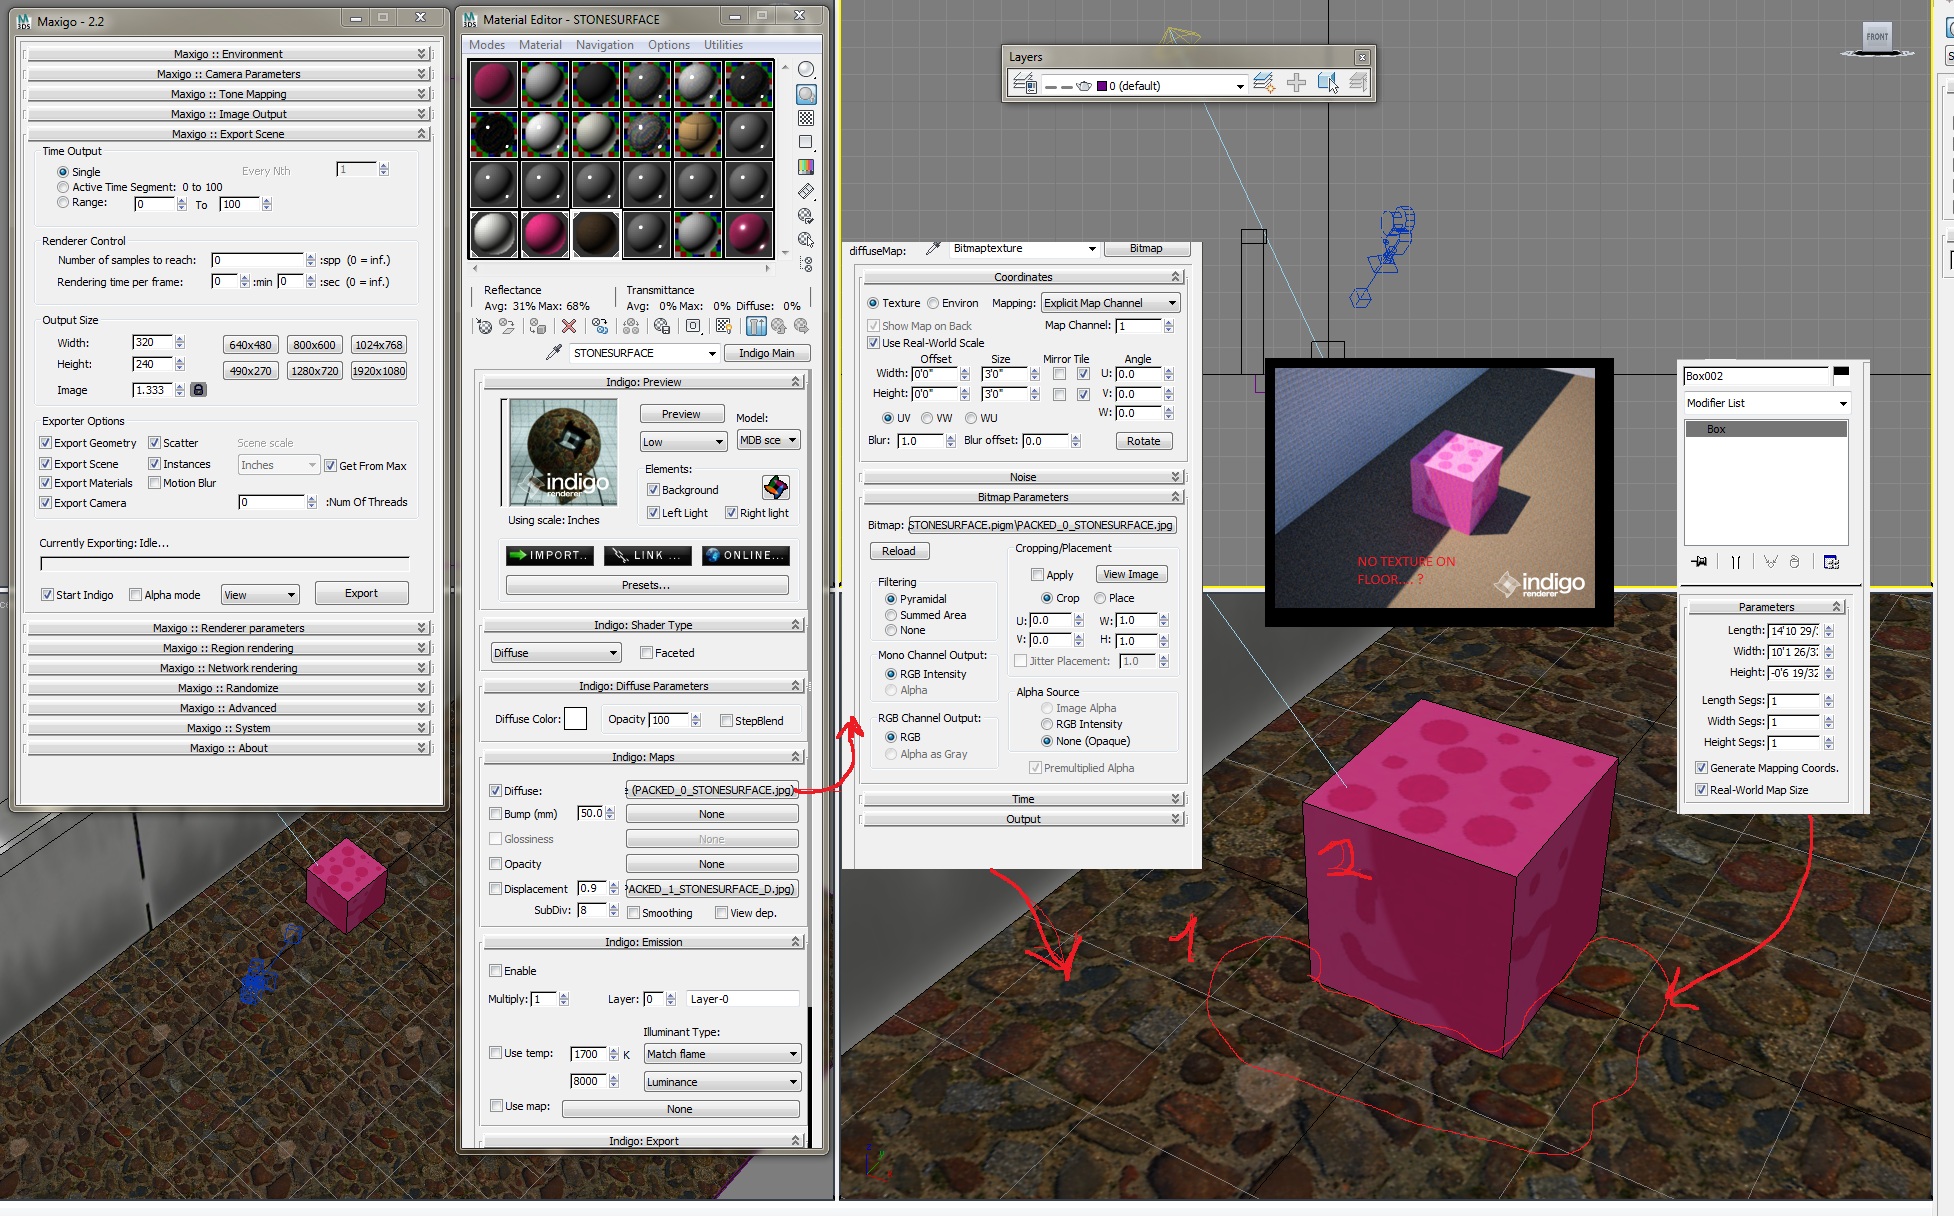Click Make Unique icon in material toolbar
1954x1216 pixels.
(631, 326)
